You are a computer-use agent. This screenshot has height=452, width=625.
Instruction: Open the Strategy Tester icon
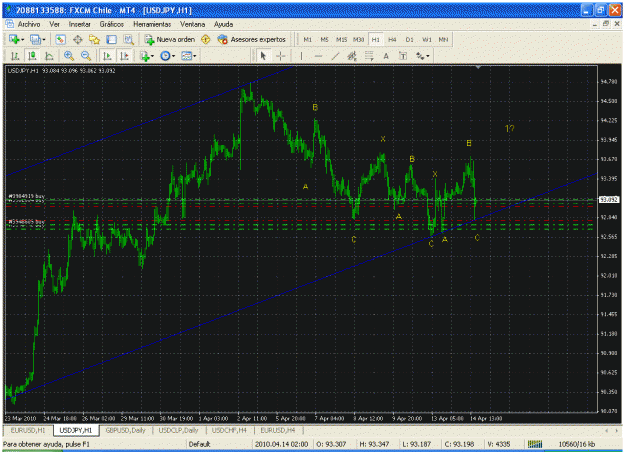128,39
